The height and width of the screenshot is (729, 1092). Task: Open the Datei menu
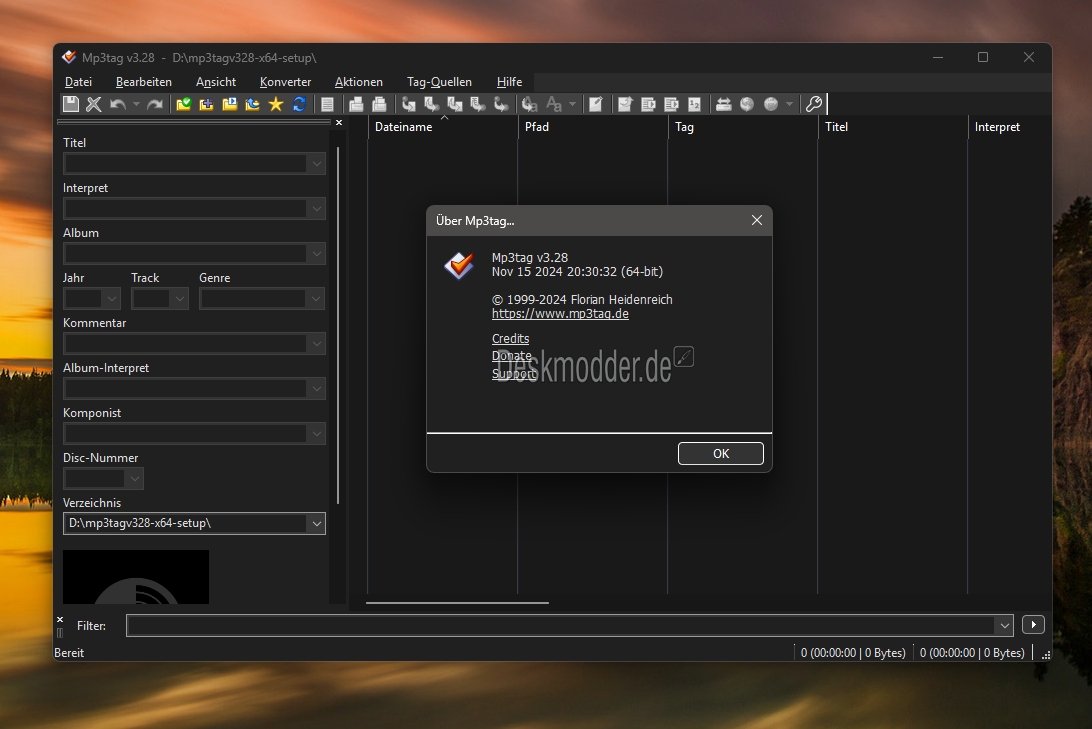tap(78, 81)
